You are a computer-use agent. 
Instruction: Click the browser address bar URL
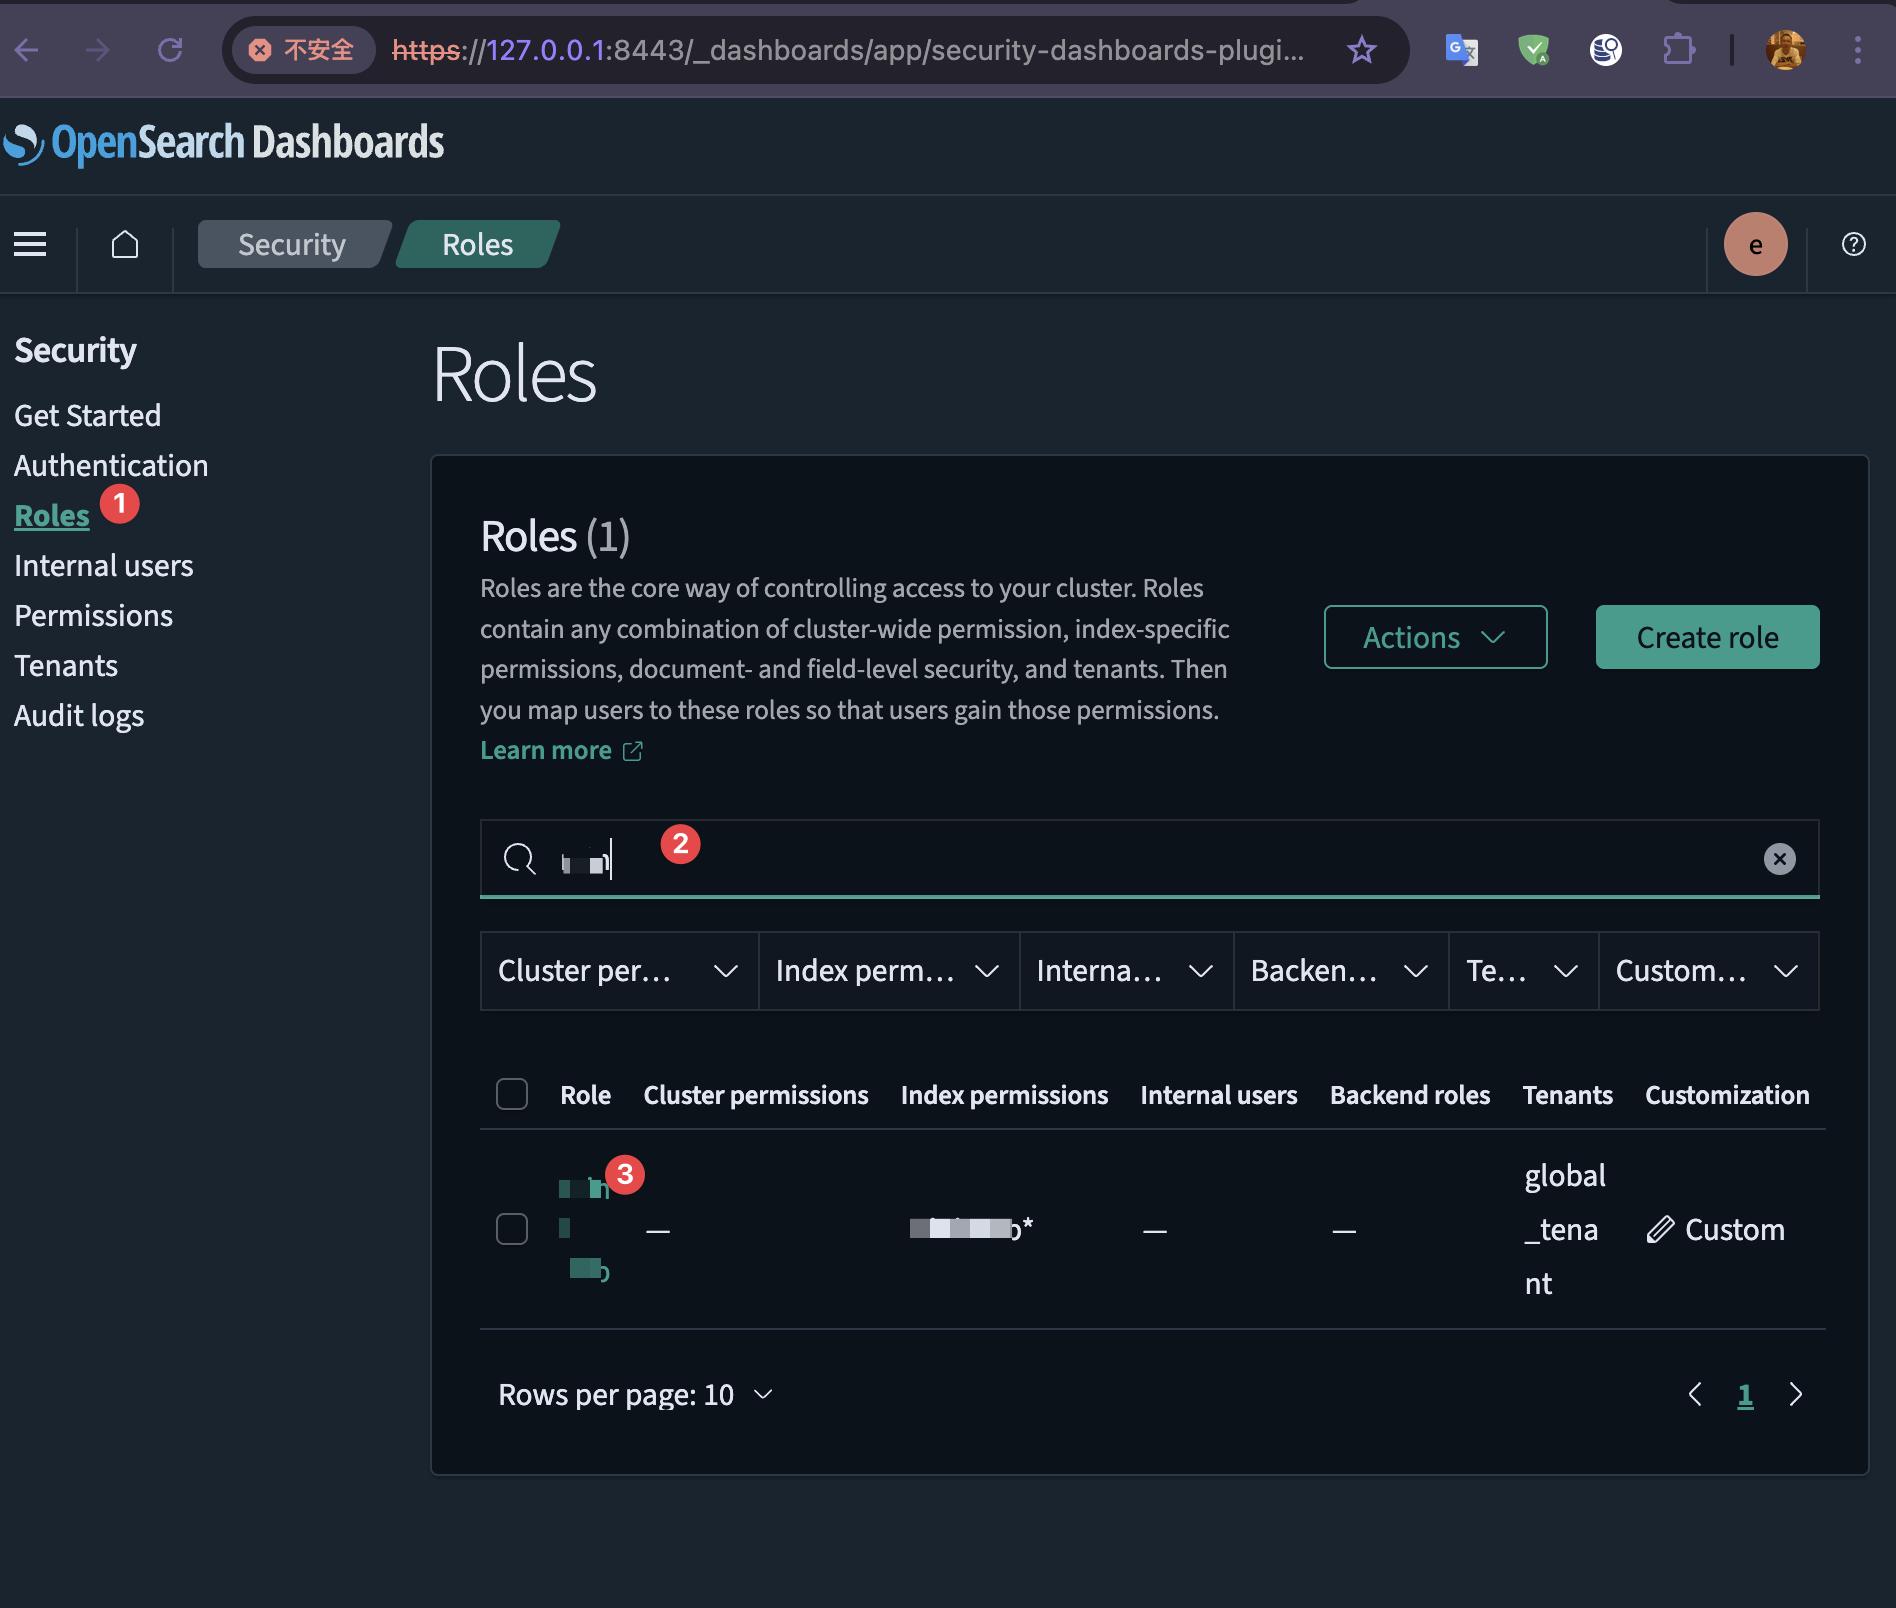pyautogui.click(x=848, y=49)
